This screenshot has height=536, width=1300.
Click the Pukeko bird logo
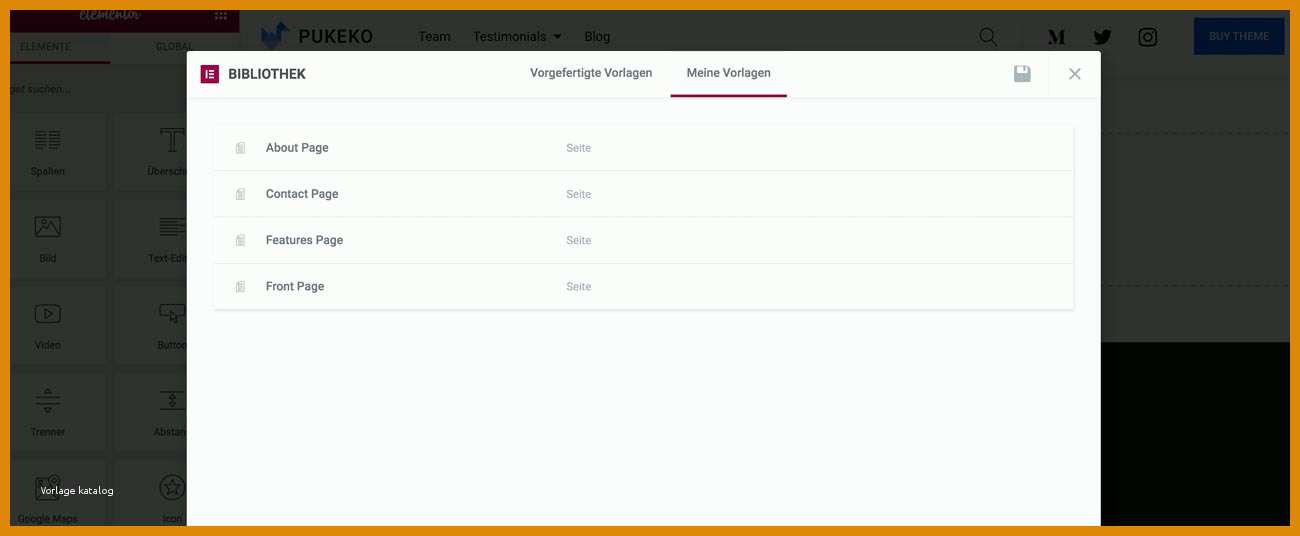[x=275, y=35]
